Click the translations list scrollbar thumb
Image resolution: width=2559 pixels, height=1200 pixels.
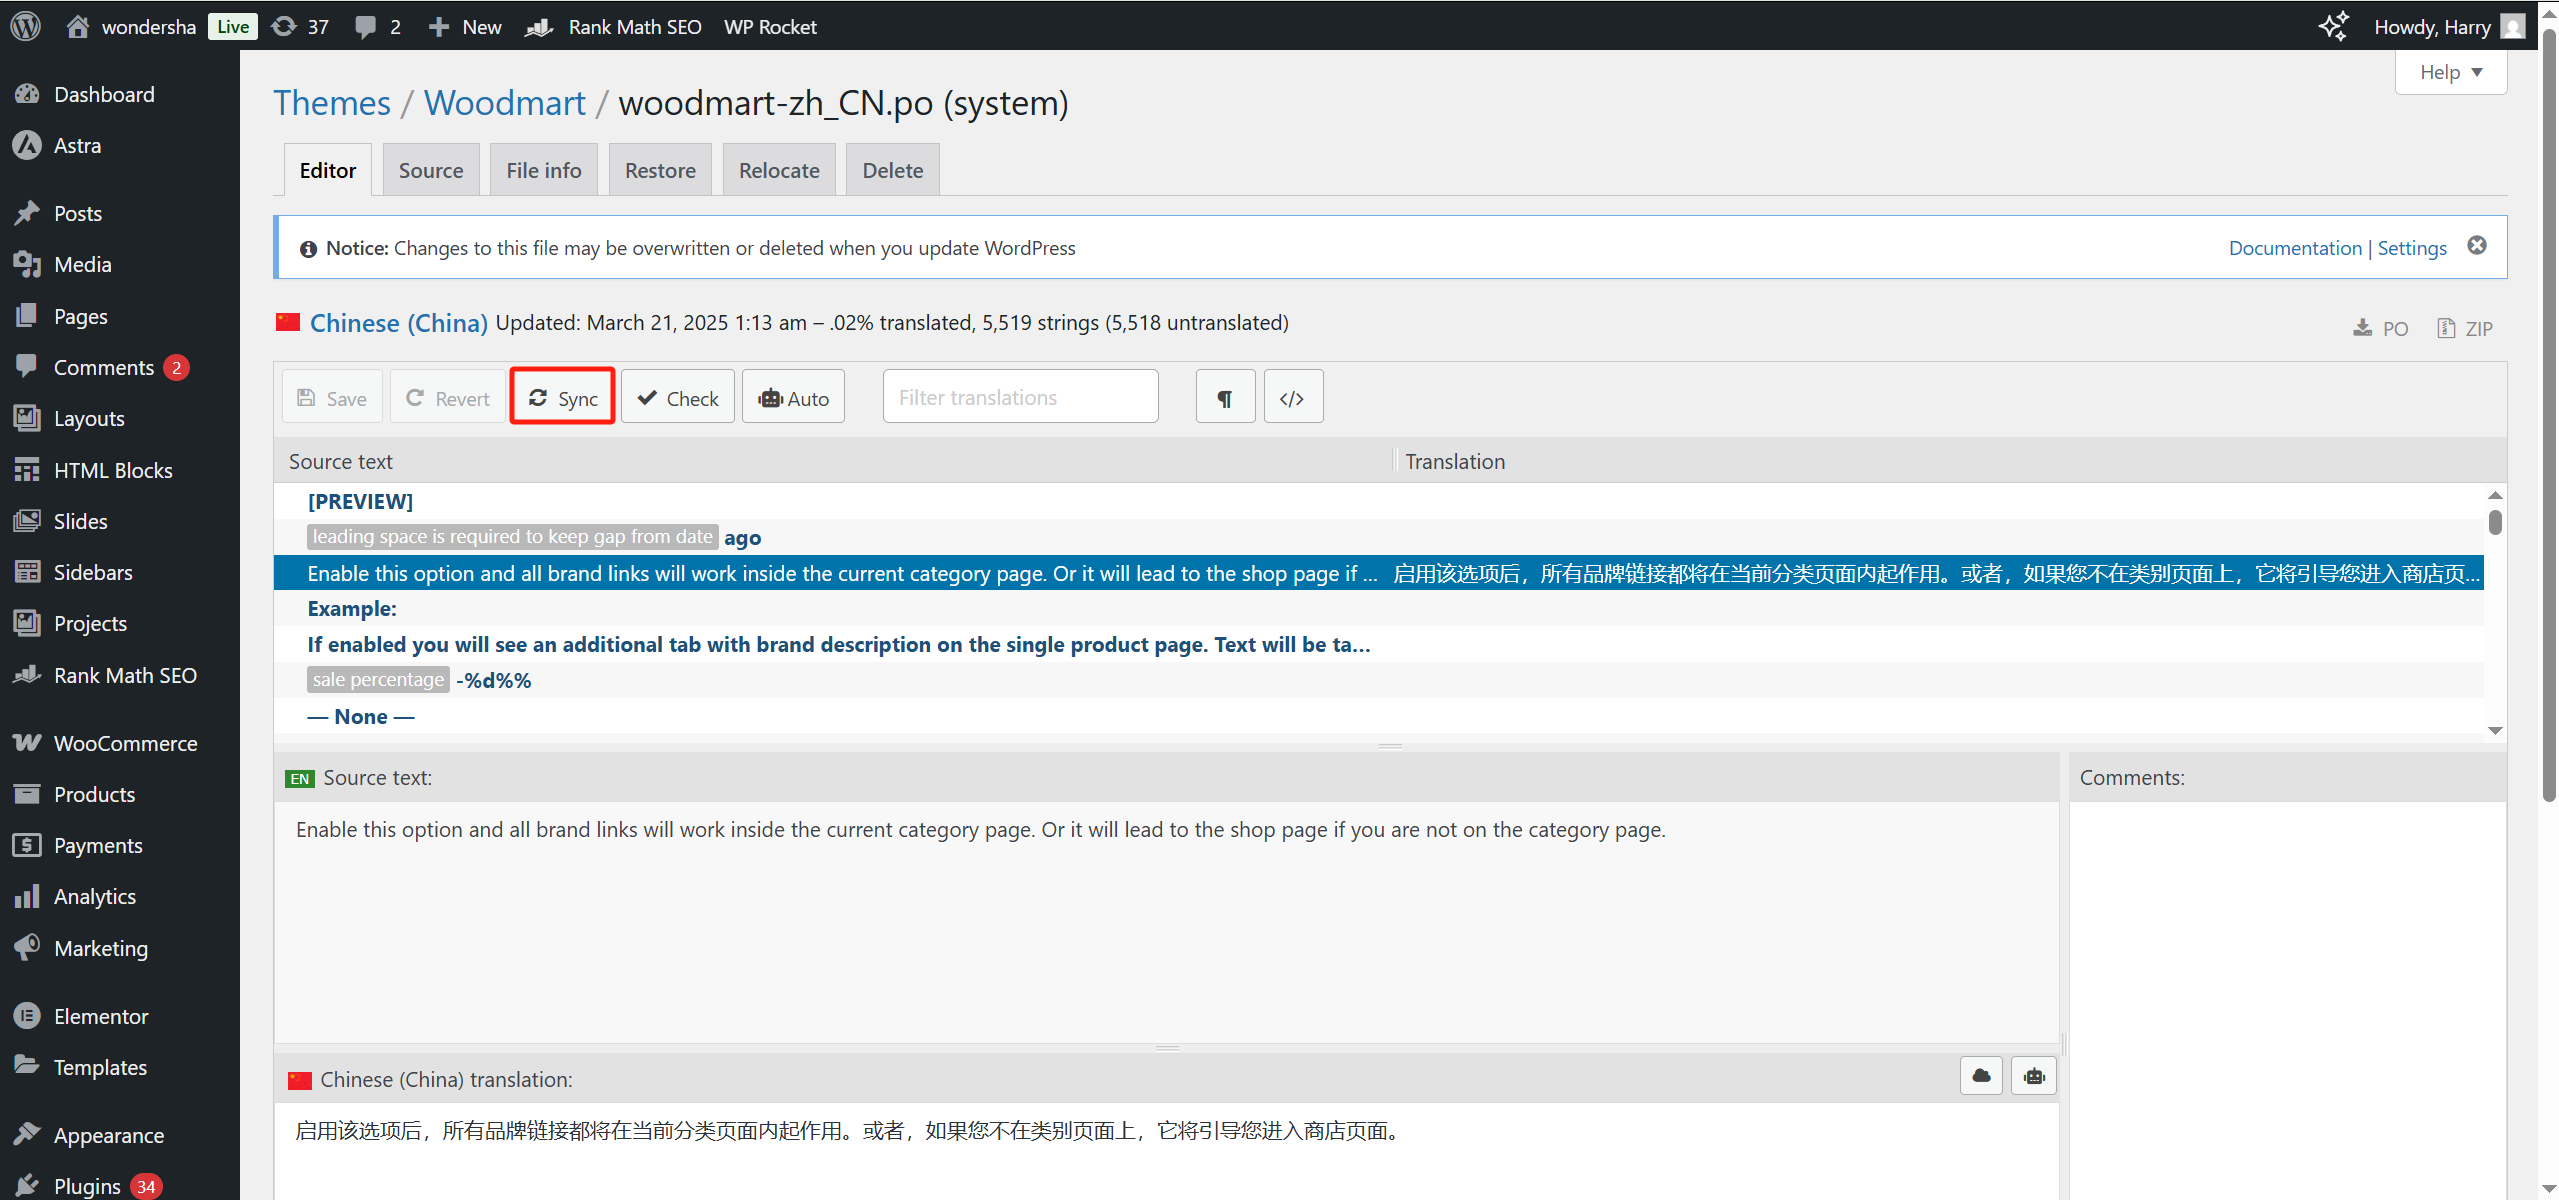[2495, 523]
